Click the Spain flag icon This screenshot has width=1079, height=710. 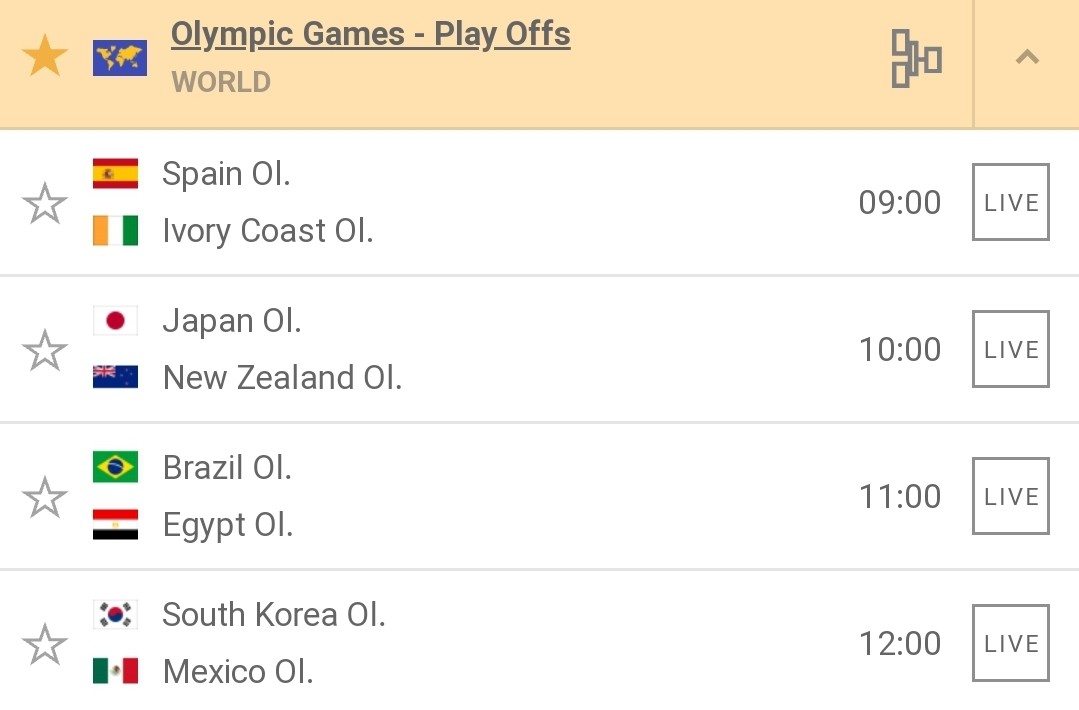pyautogui.click(x=116, y=173)
